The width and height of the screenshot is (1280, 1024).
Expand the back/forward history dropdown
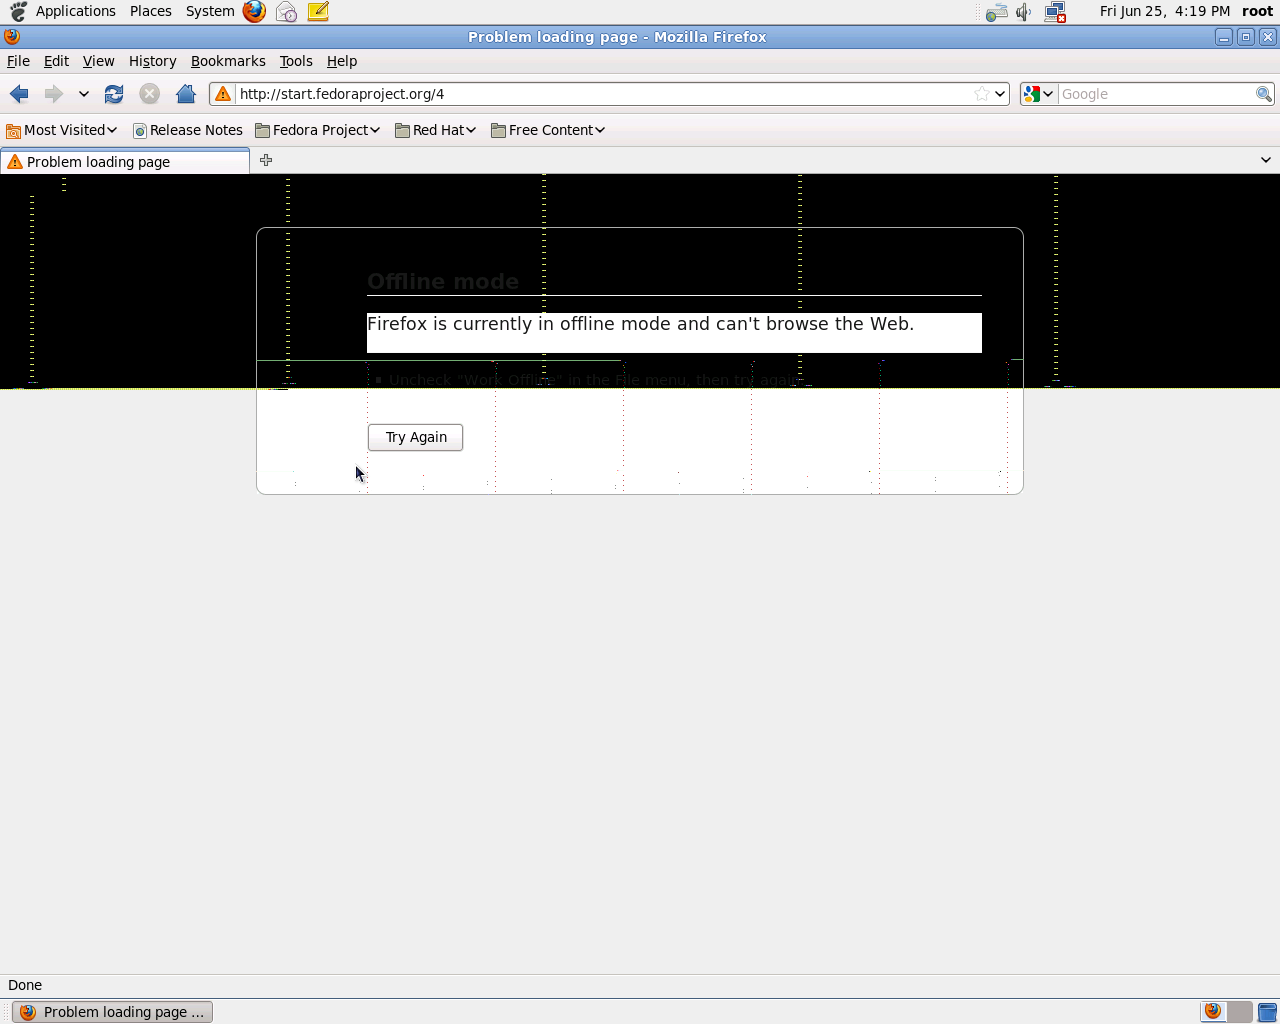(x=84, y=94)
